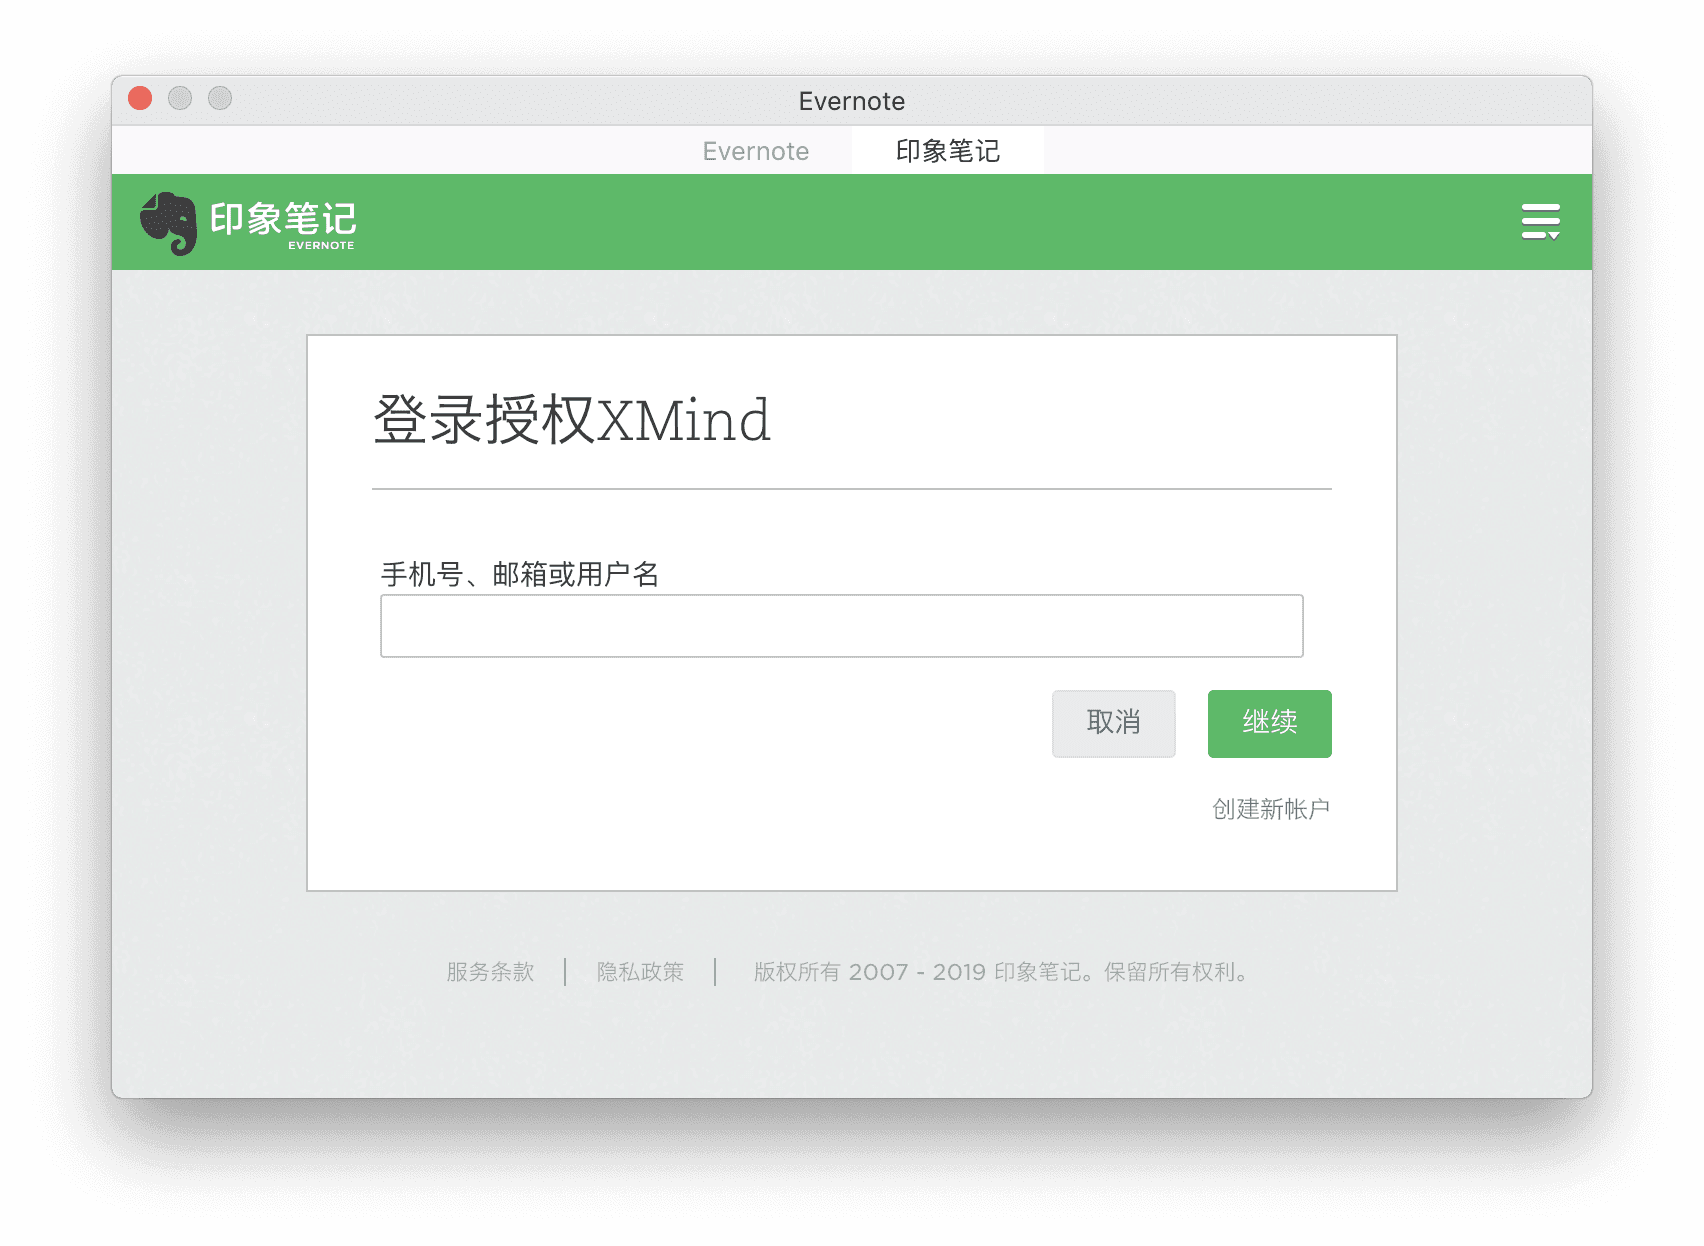Click inside the account name input field

click(x=841, y=625)
